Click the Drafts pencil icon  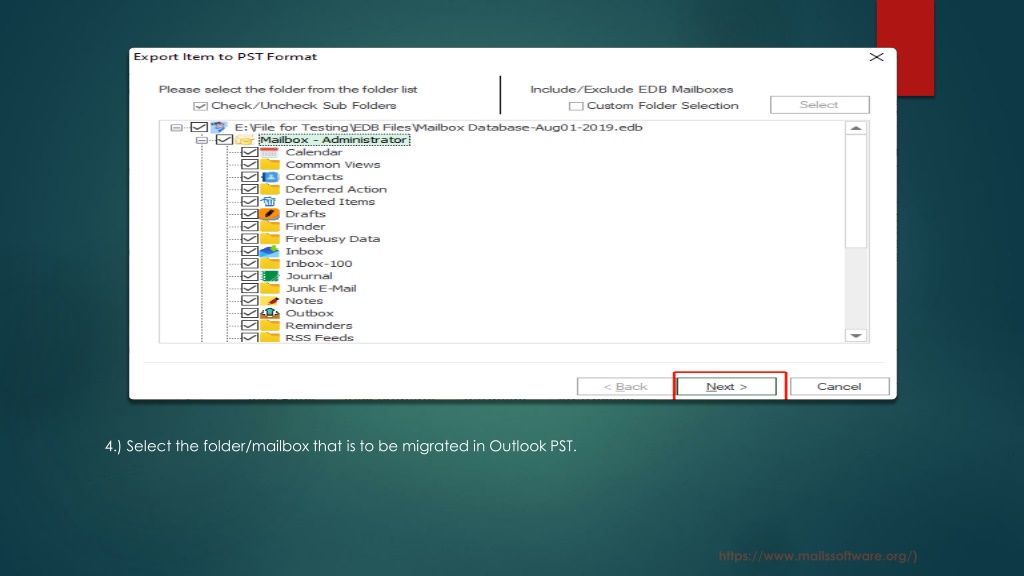tap(269, 214)
